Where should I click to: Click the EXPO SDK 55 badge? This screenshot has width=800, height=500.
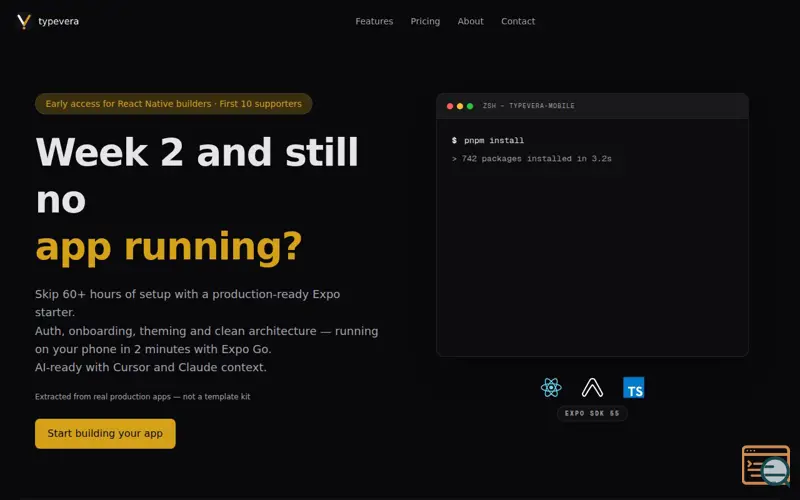(592, 413)
